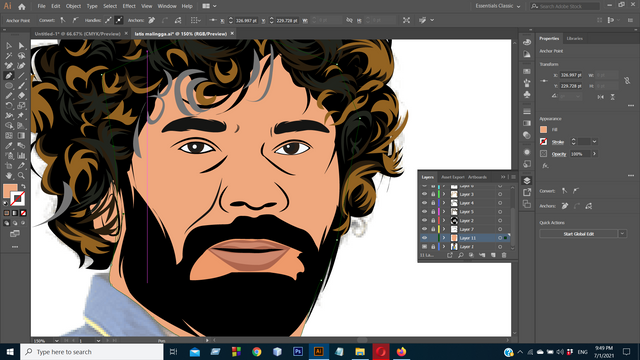Toggle constrain width and height proportions link

click(627, 80)
